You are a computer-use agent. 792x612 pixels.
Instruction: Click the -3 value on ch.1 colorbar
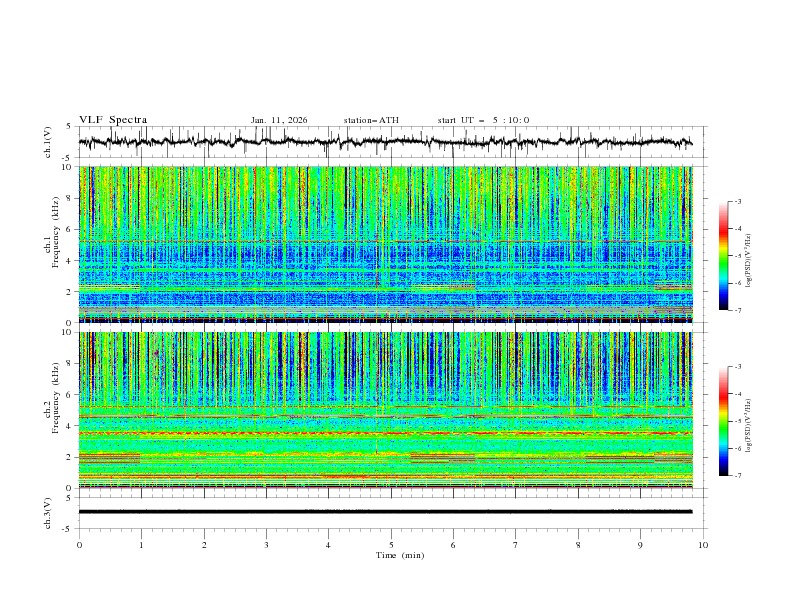tap(737, 202)
